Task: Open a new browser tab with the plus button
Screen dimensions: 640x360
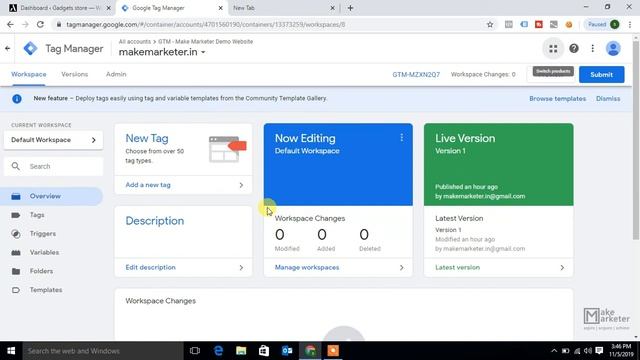Action: (x=350, y=8)
